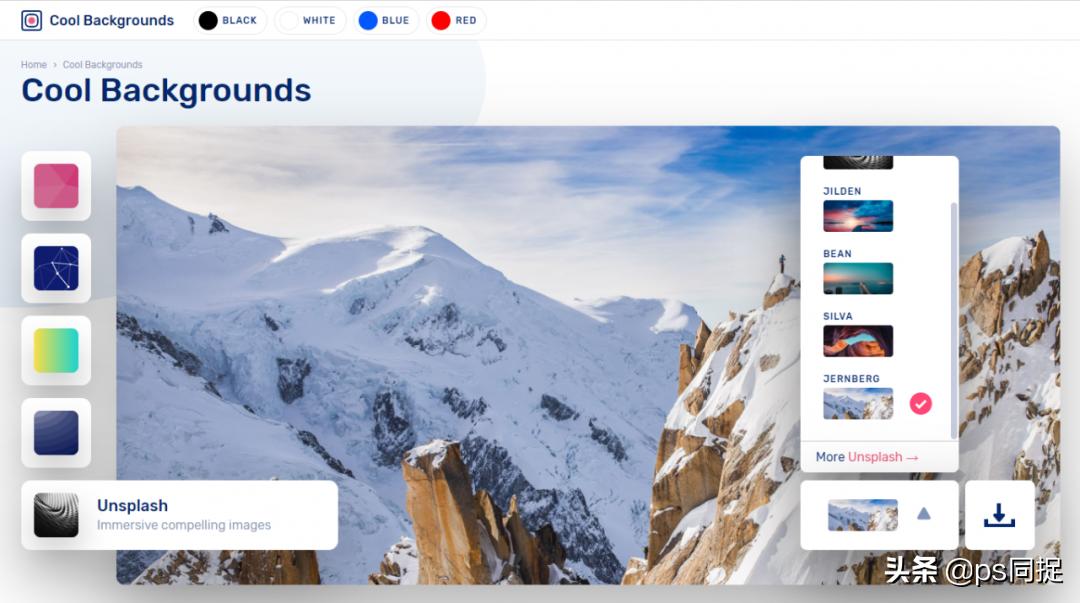Click the pink checkmark beside Jernberg
Viewport: 1080px width, 603px height.
tap(920, 404)
